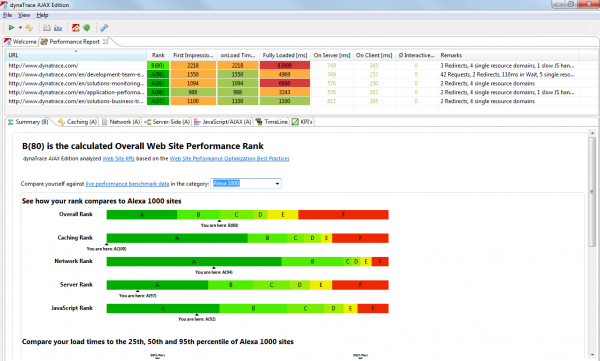Open the Caching (A) tab
This screenshot has width=600, height=361.
[x=78, y=122]
